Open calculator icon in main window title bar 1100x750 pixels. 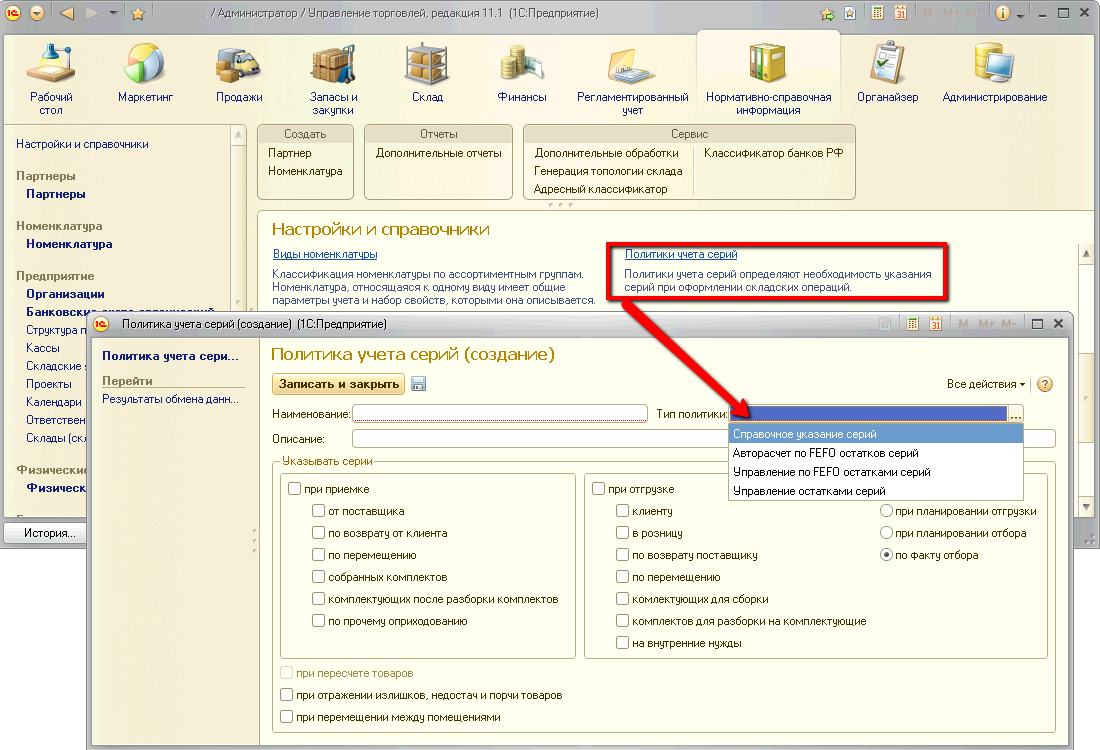[877, 13]
